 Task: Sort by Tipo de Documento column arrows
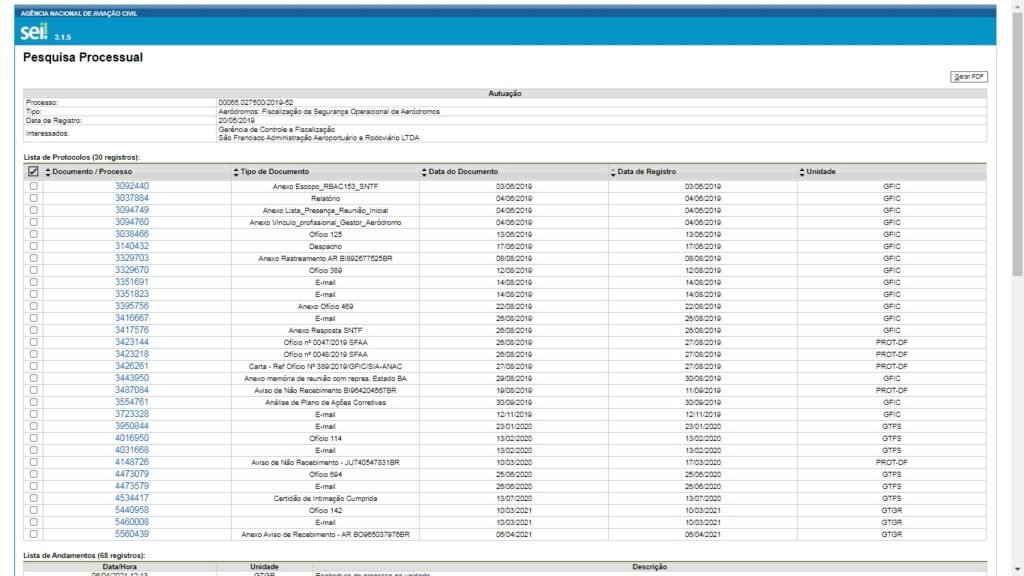[x=237, y=172]
